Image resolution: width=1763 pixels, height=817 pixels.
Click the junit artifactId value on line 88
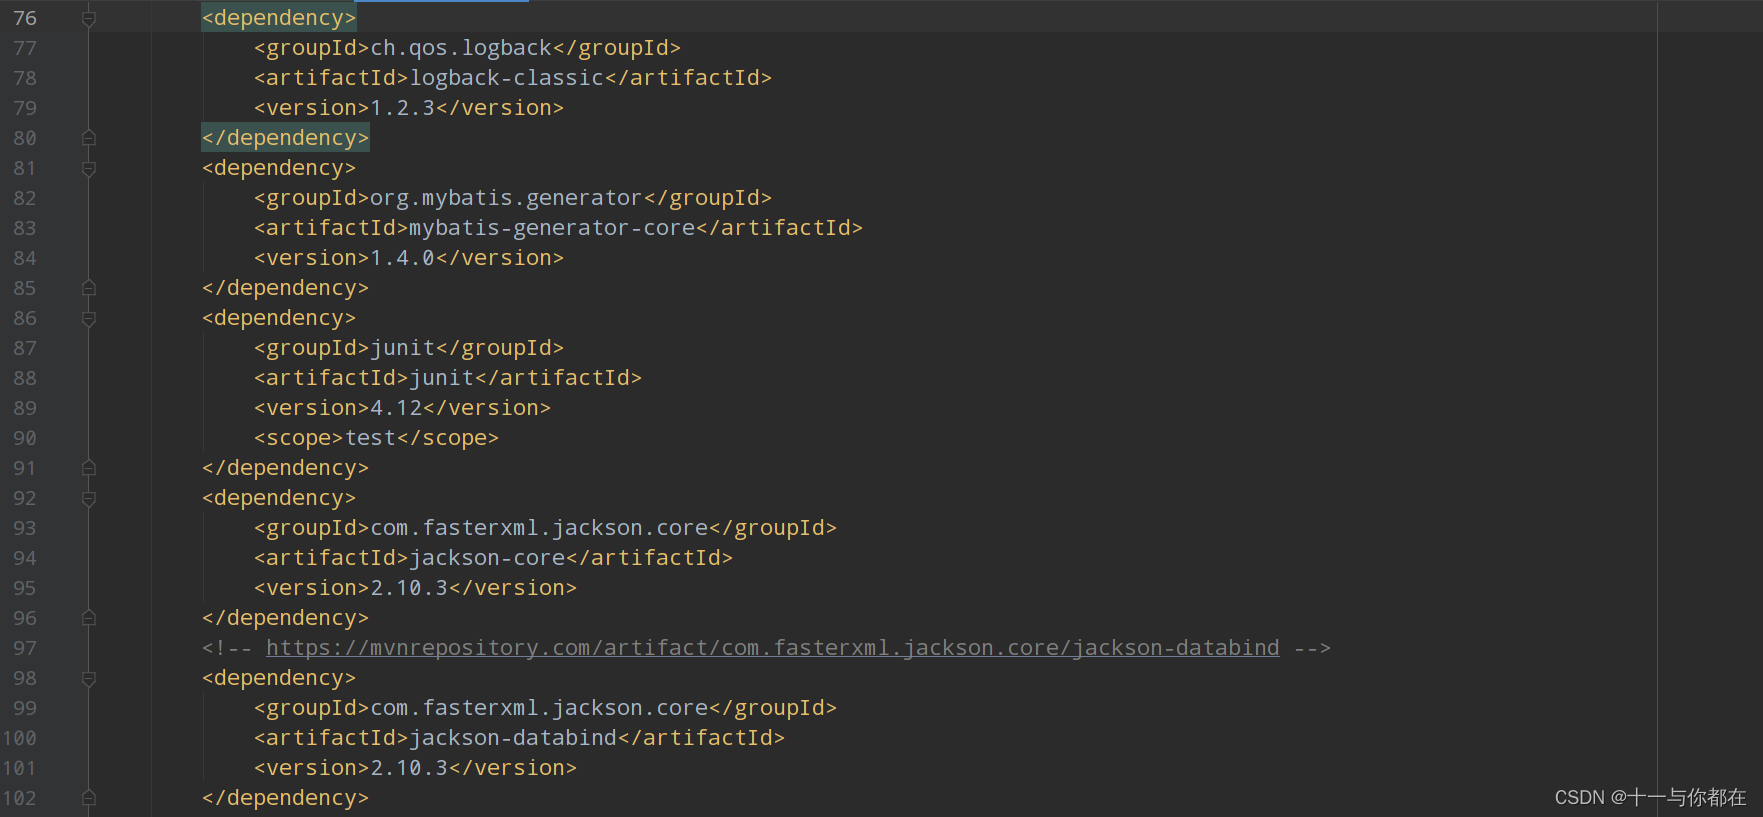click(442, 378)
